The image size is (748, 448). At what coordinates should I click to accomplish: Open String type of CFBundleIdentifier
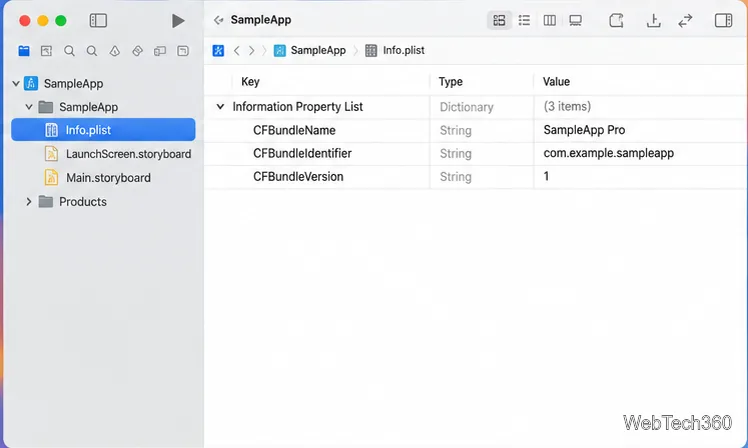[x=456, y=153]
